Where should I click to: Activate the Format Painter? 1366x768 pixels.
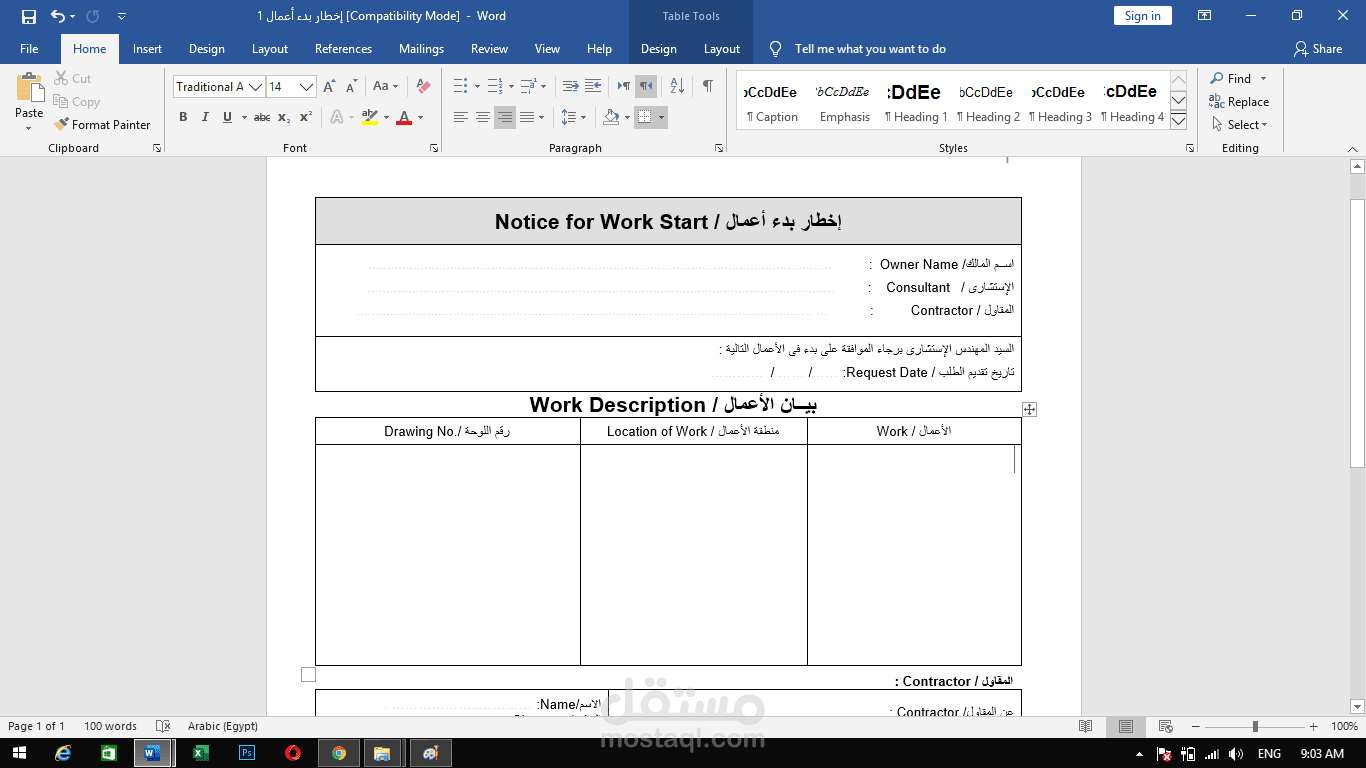[102, 125]
